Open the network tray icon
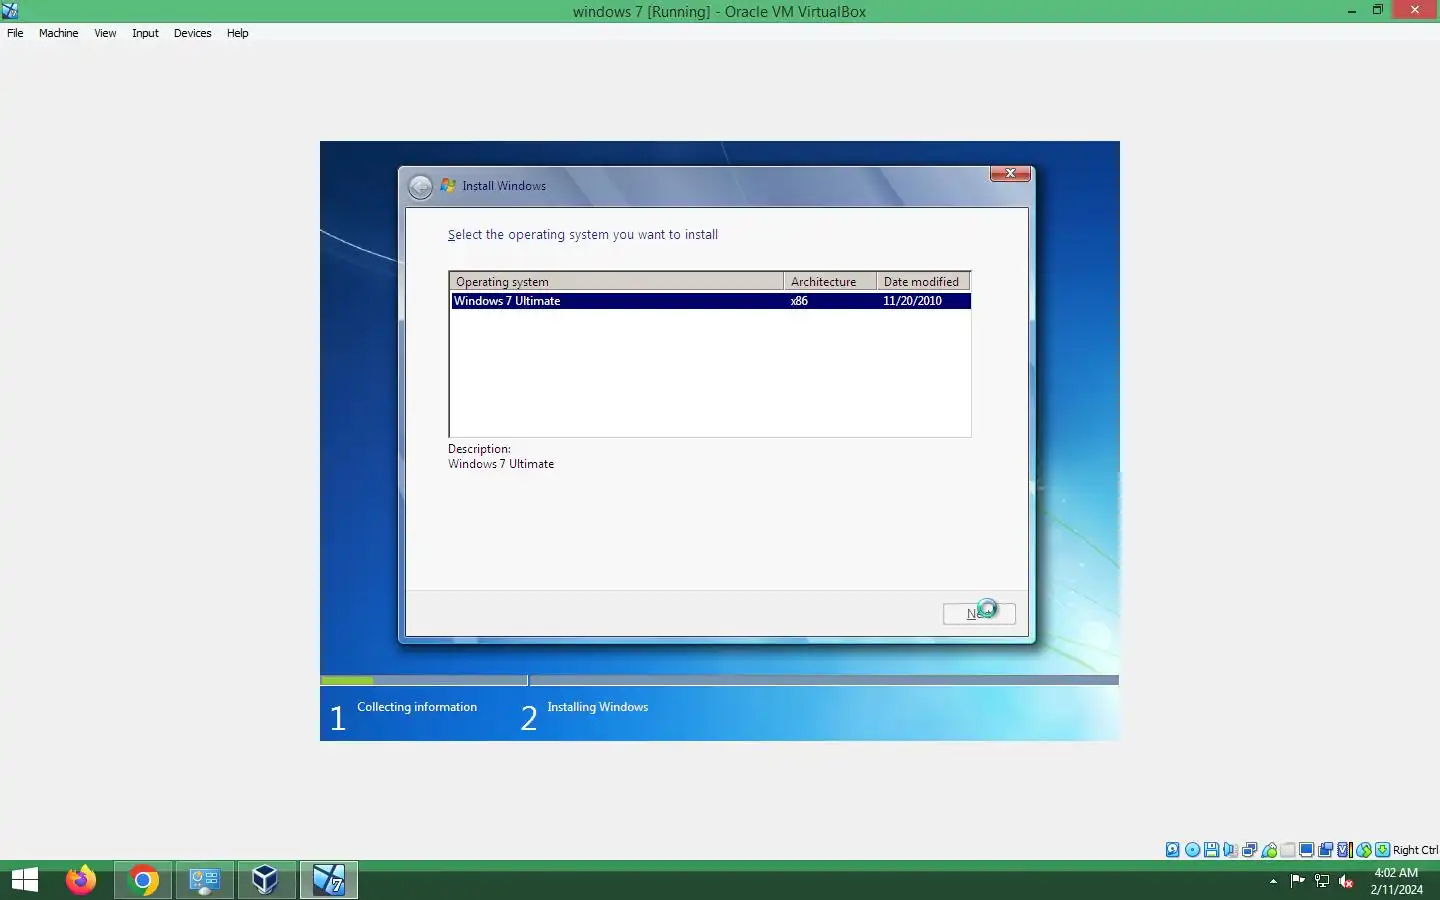 (x=1322, y=881)
